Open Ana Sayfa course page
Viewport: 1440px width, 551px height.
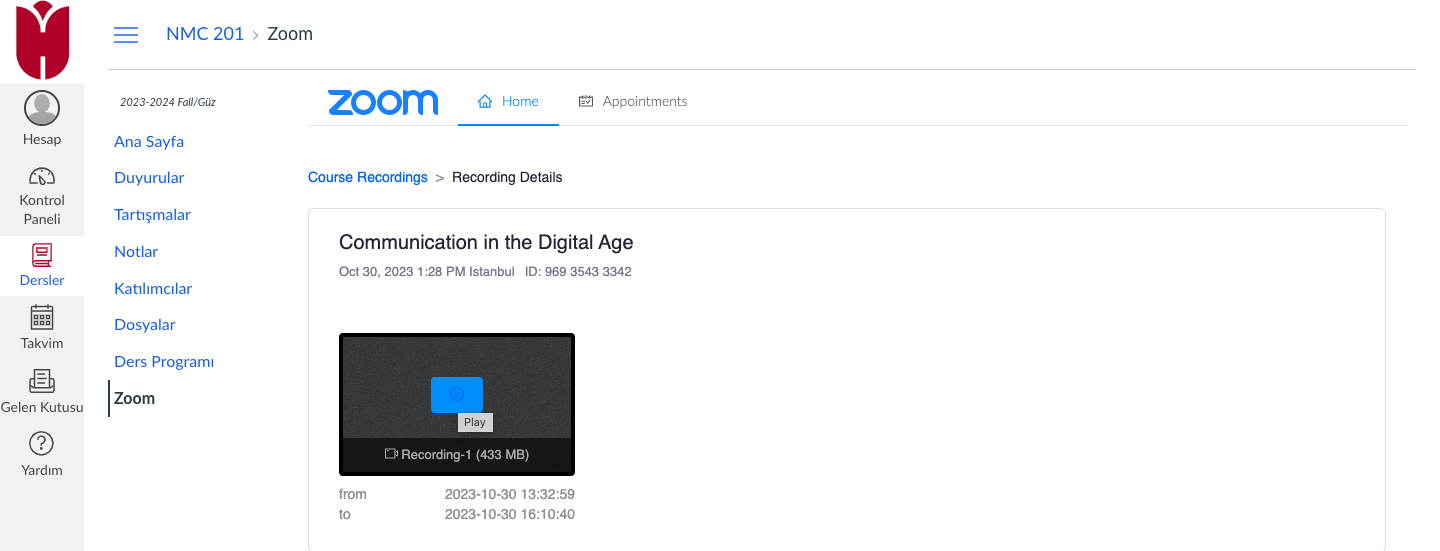pos(149,141)
